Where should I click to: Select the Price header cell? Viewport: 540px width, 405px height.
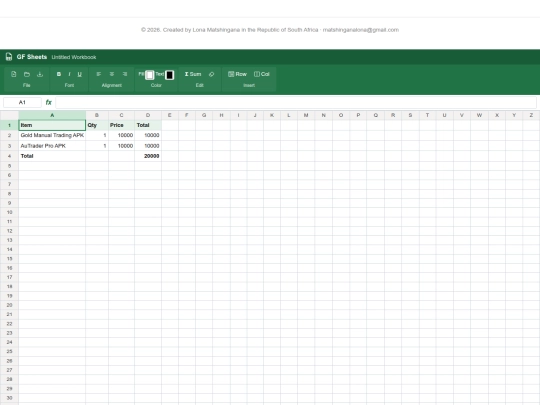coord(121,125)
